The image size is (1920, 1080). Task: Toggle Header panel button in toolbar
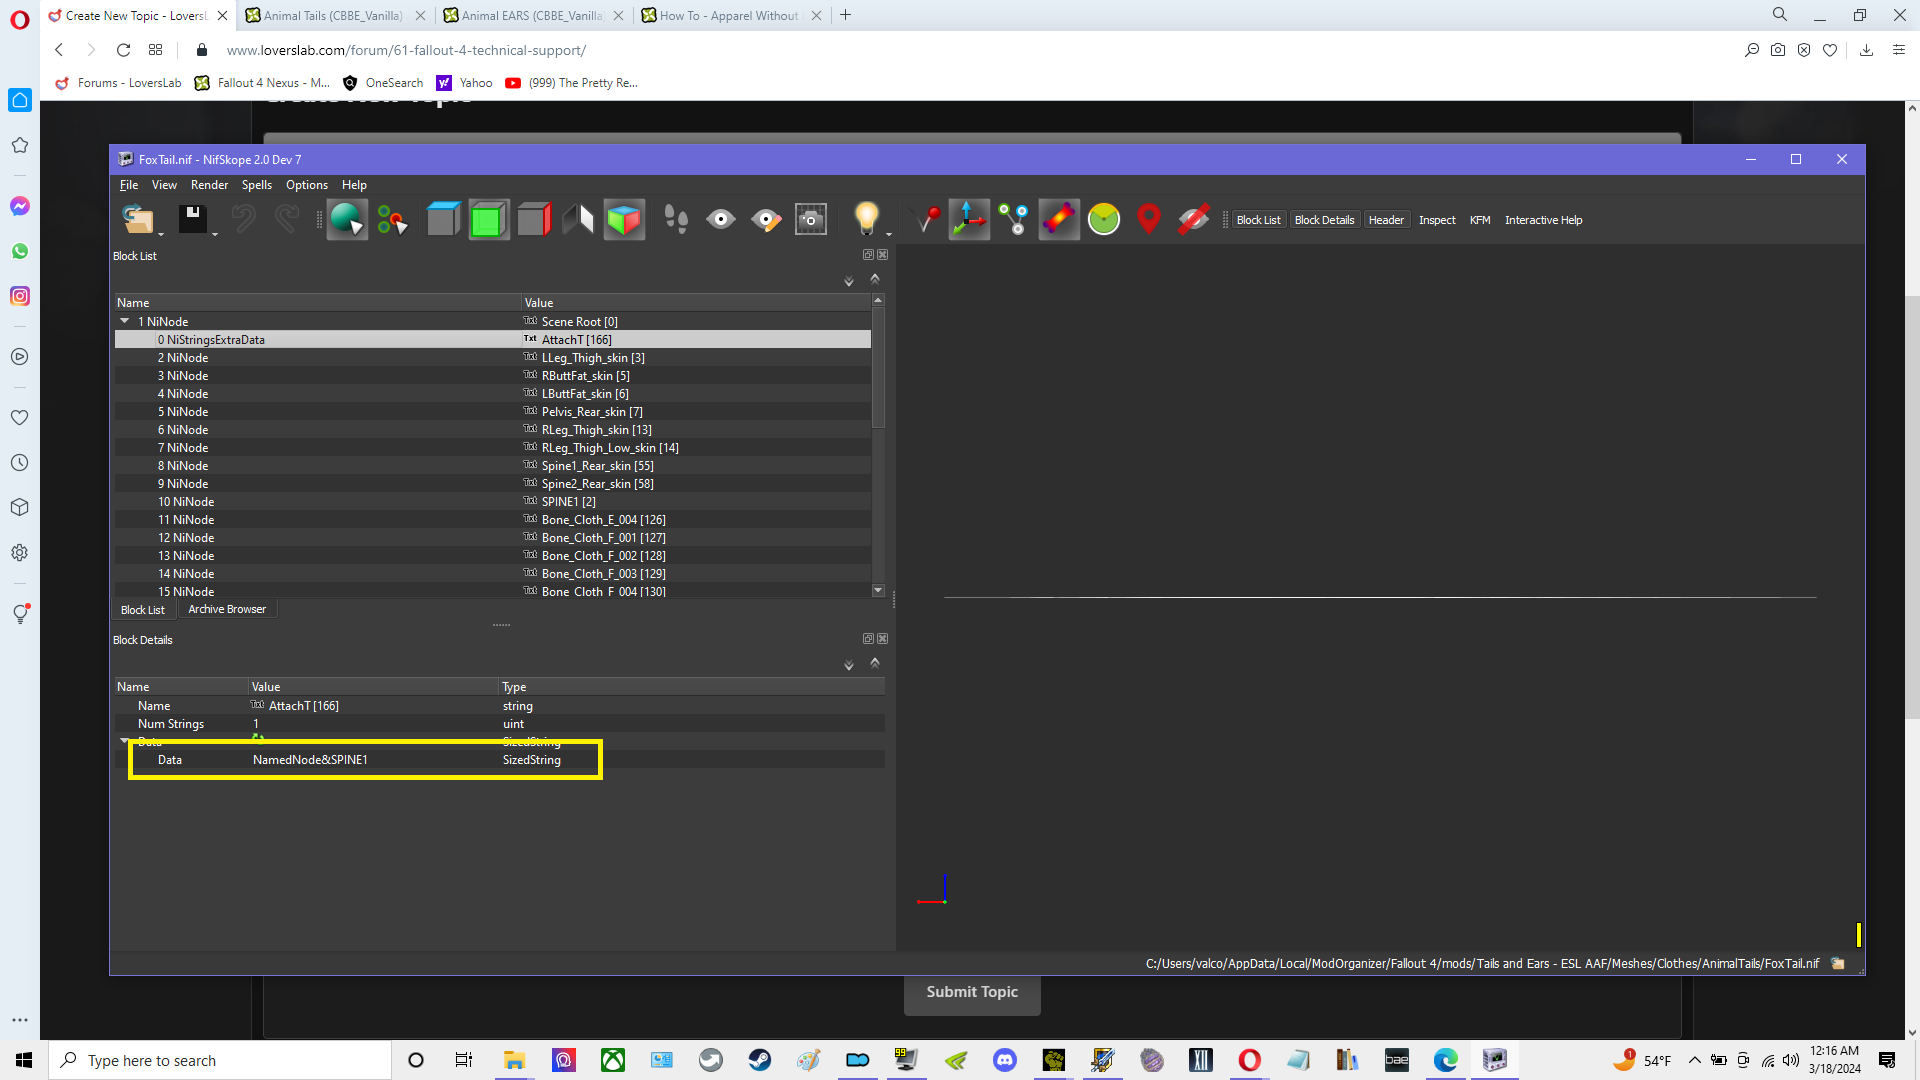(x=1386, y=220)
